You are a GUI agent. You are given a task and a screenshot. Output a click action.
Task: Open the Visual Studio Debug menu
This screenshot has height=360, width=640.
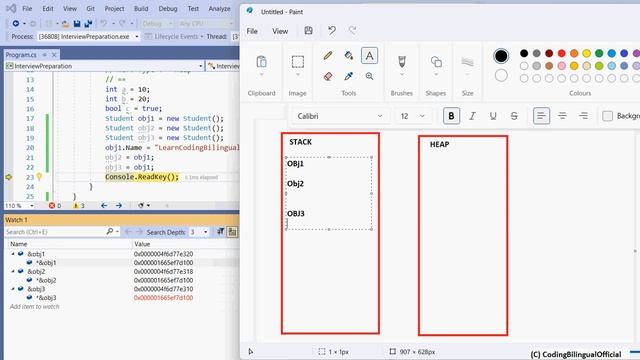(168, 9)
